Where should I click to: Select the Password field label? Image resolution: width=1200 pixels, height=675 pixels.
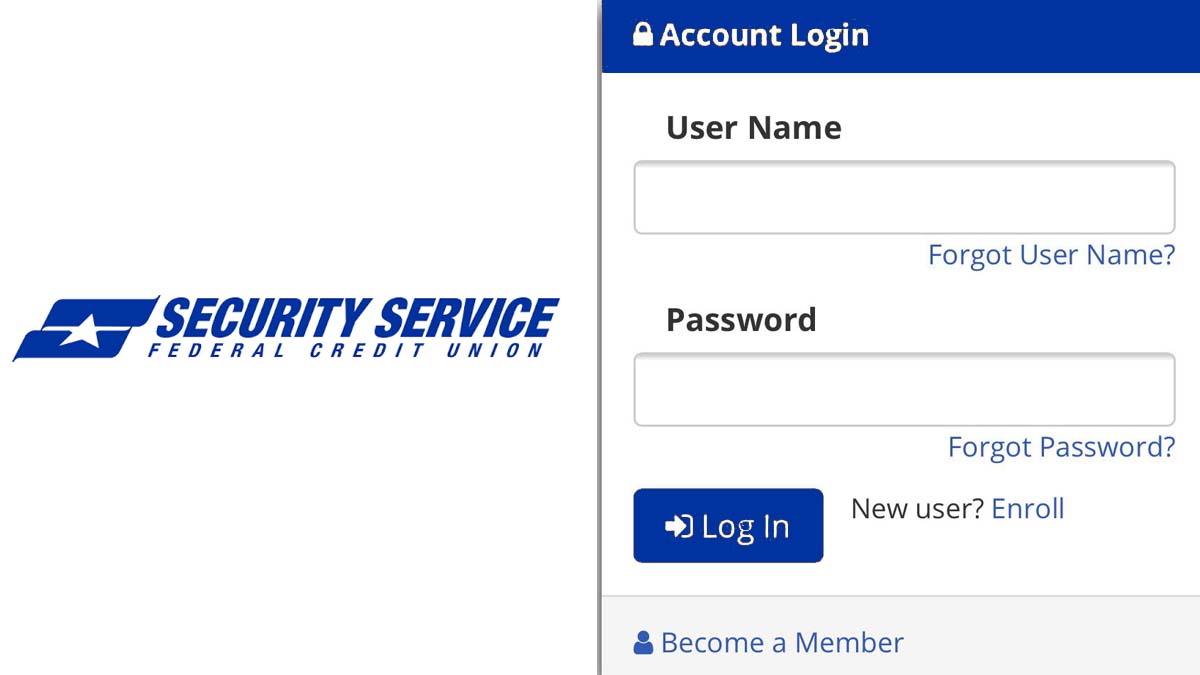[740, 319]
